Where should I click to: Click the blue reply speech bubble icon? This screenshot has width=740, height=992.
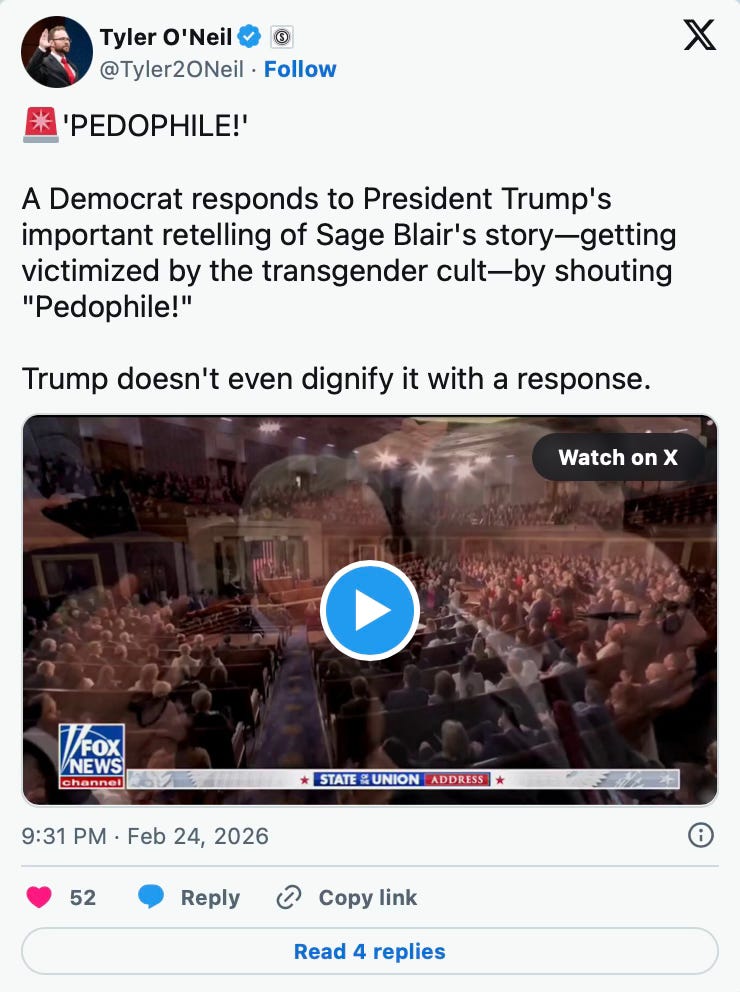151,897
